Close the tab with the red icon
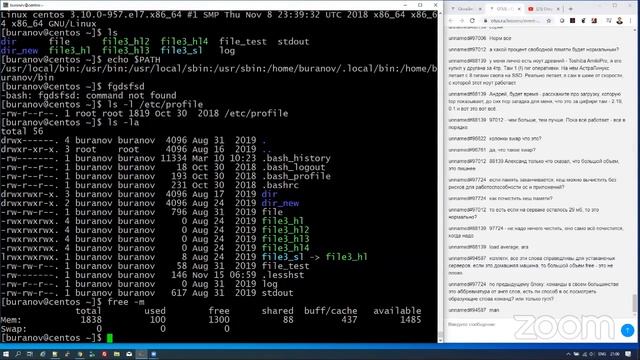This screenshot has height=360, width=640. [558, 9]
